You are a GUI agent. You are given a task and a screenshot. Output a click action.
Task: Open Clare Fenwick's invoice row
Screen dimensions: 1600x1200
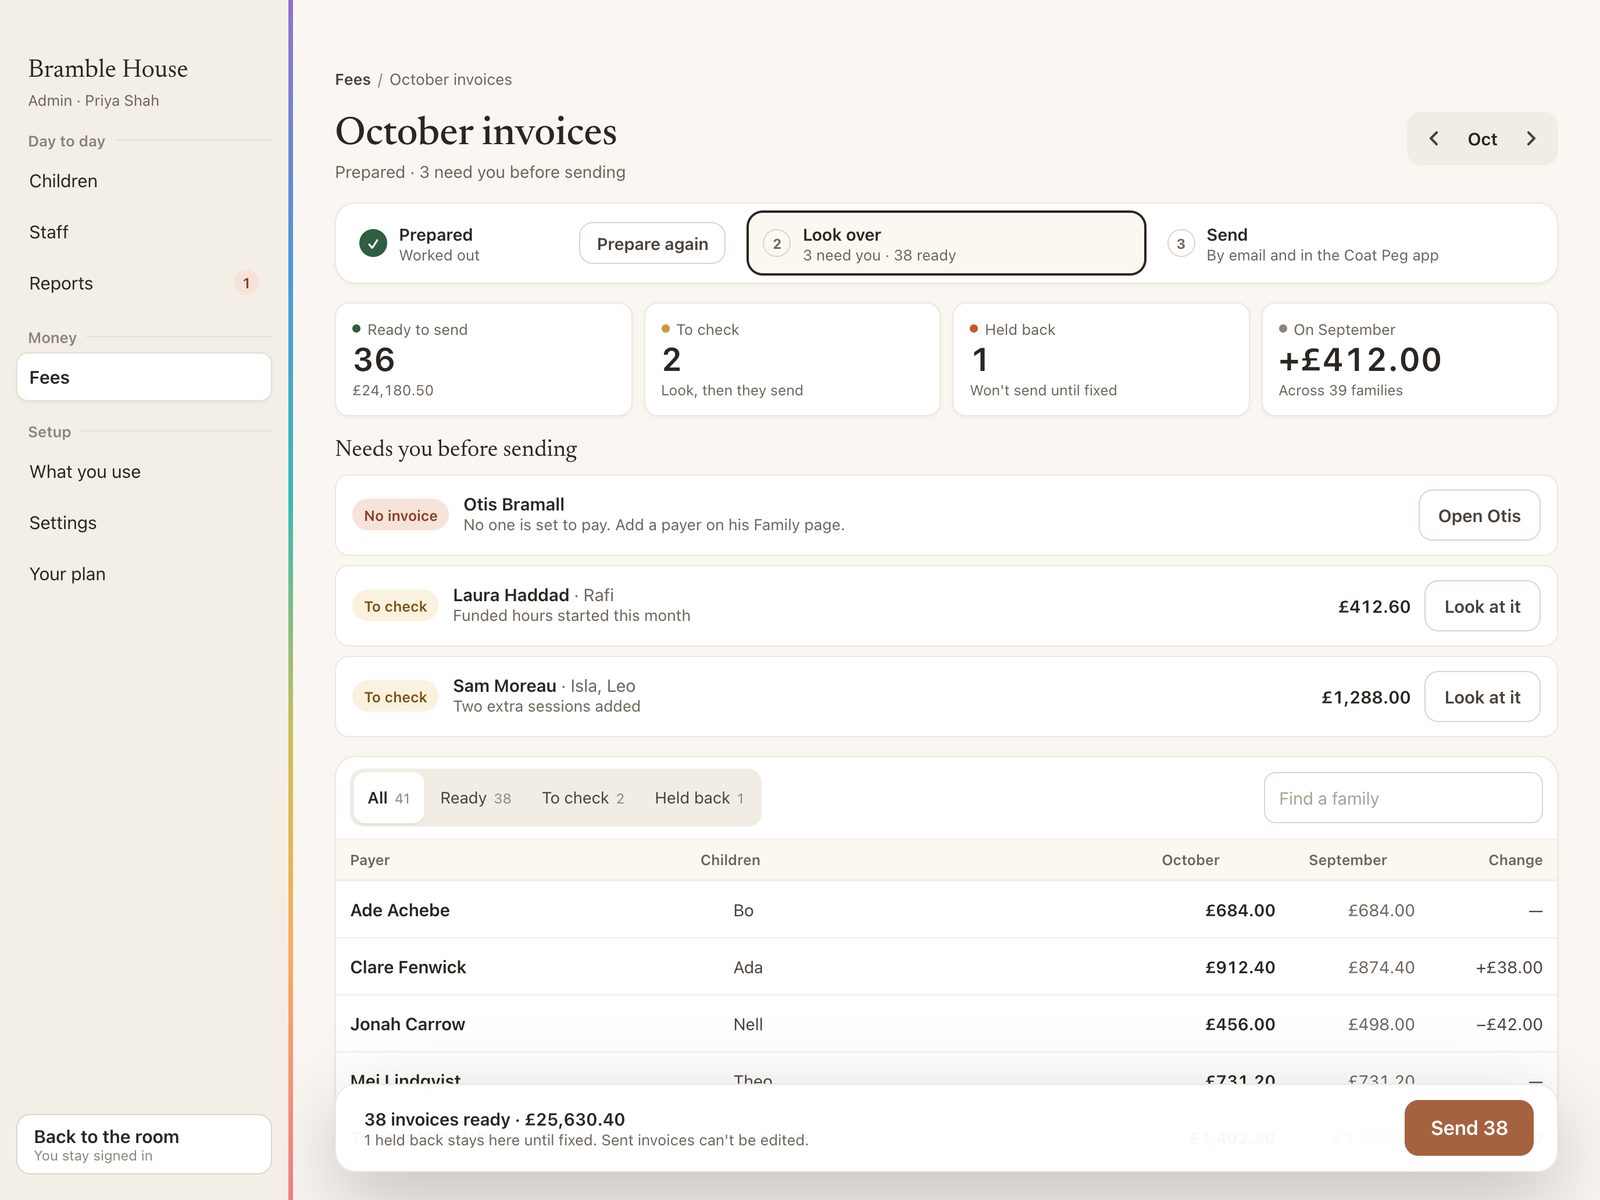point(946,967)
